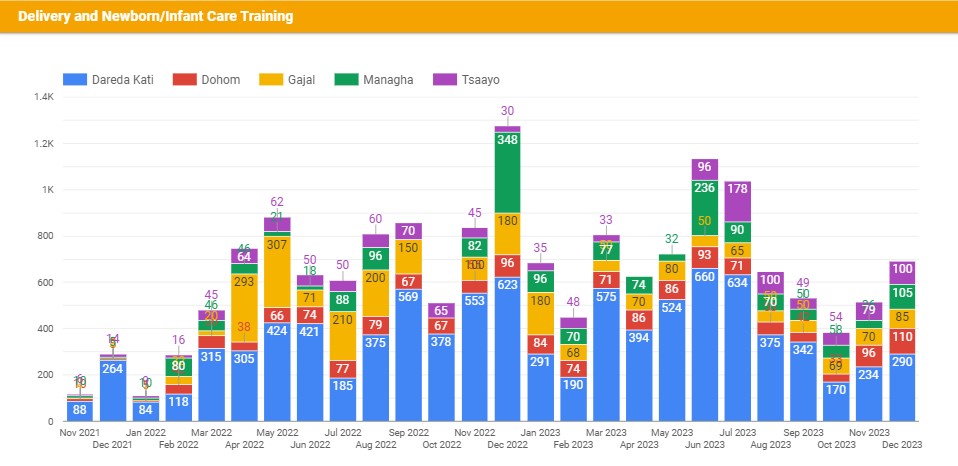Click the Apr 2022 Gajal segment 293

coord(244,308)
